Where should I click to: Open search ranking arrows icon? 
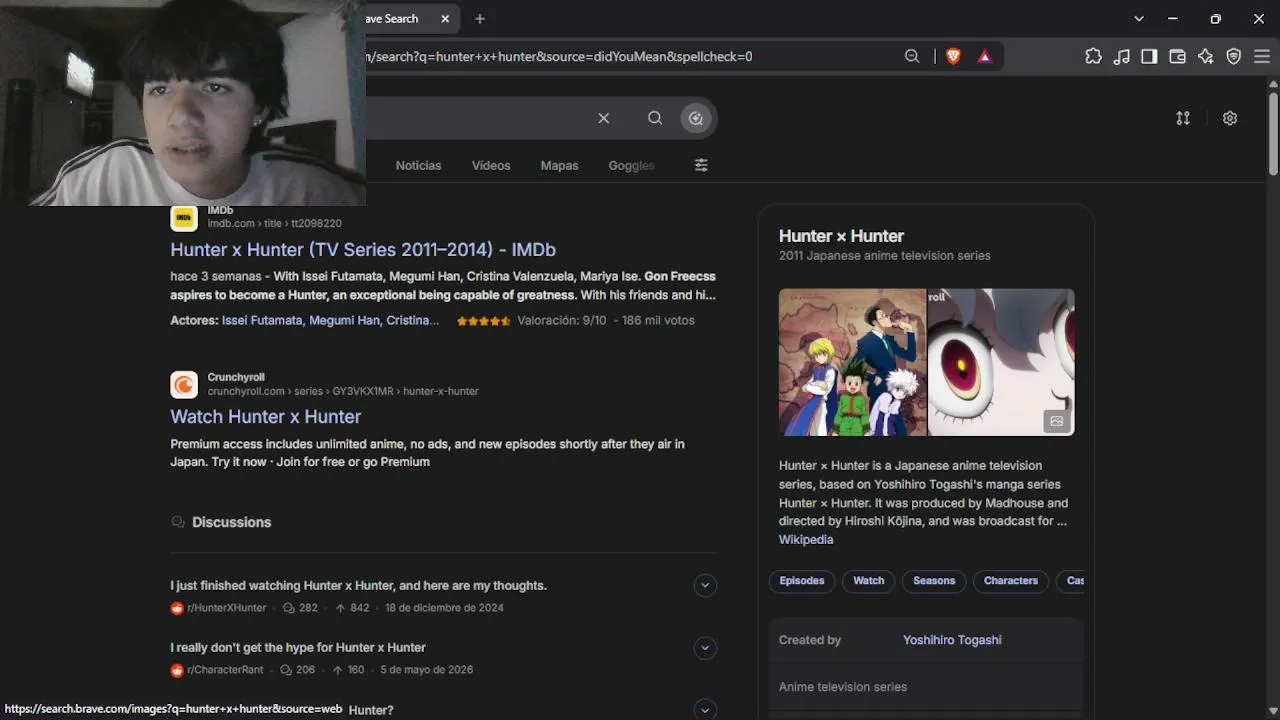(1183, 118)
